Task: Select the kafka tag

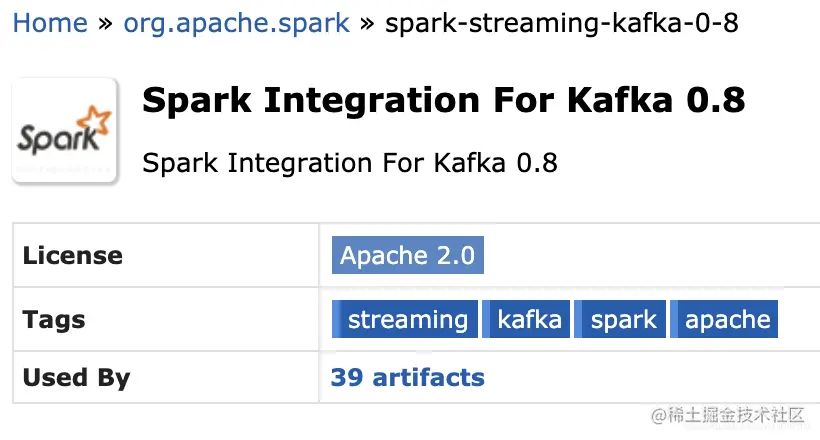Action: (526, 319)
